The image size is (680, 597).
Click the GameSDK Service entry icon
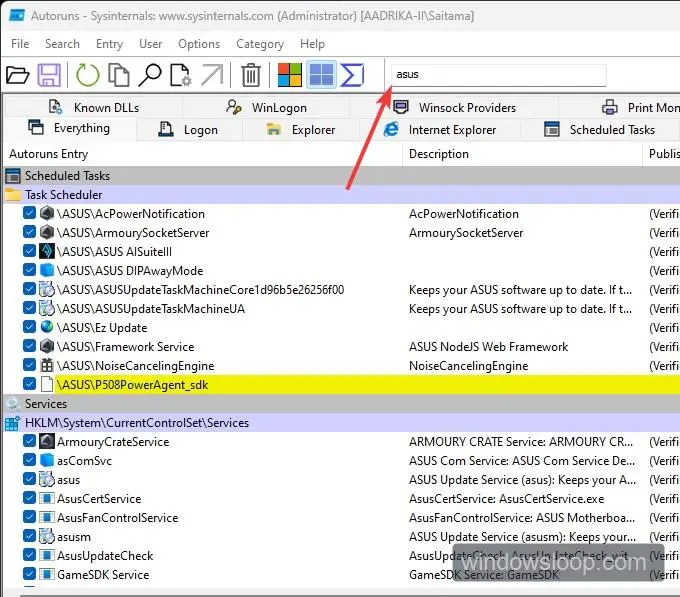47,574
